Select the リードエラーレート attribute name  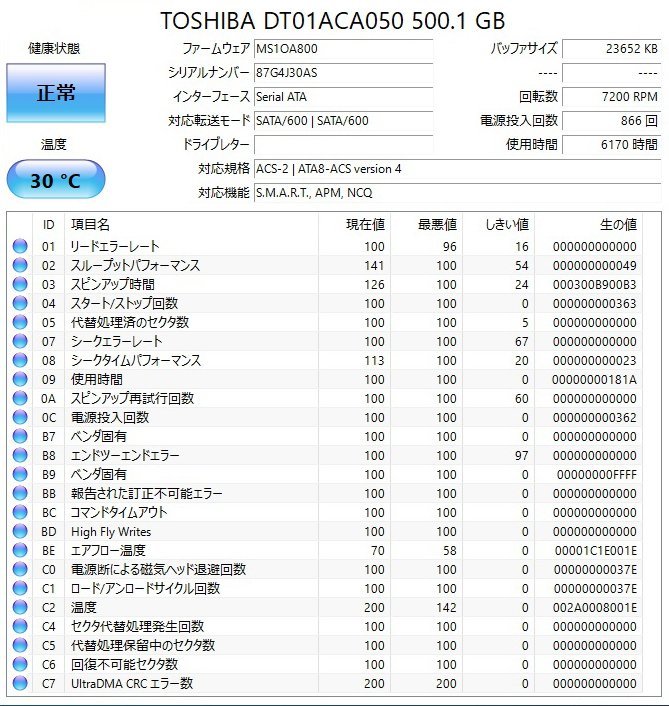pyautogui.click(x=115, y=246)
